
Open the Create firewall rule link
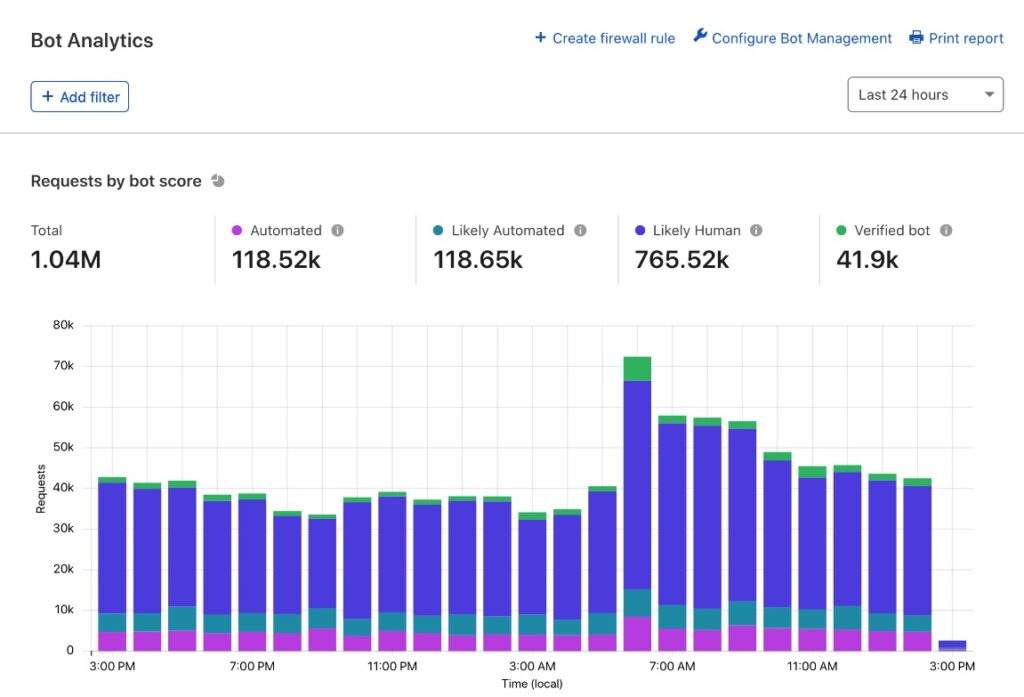[x=613, y=38]
